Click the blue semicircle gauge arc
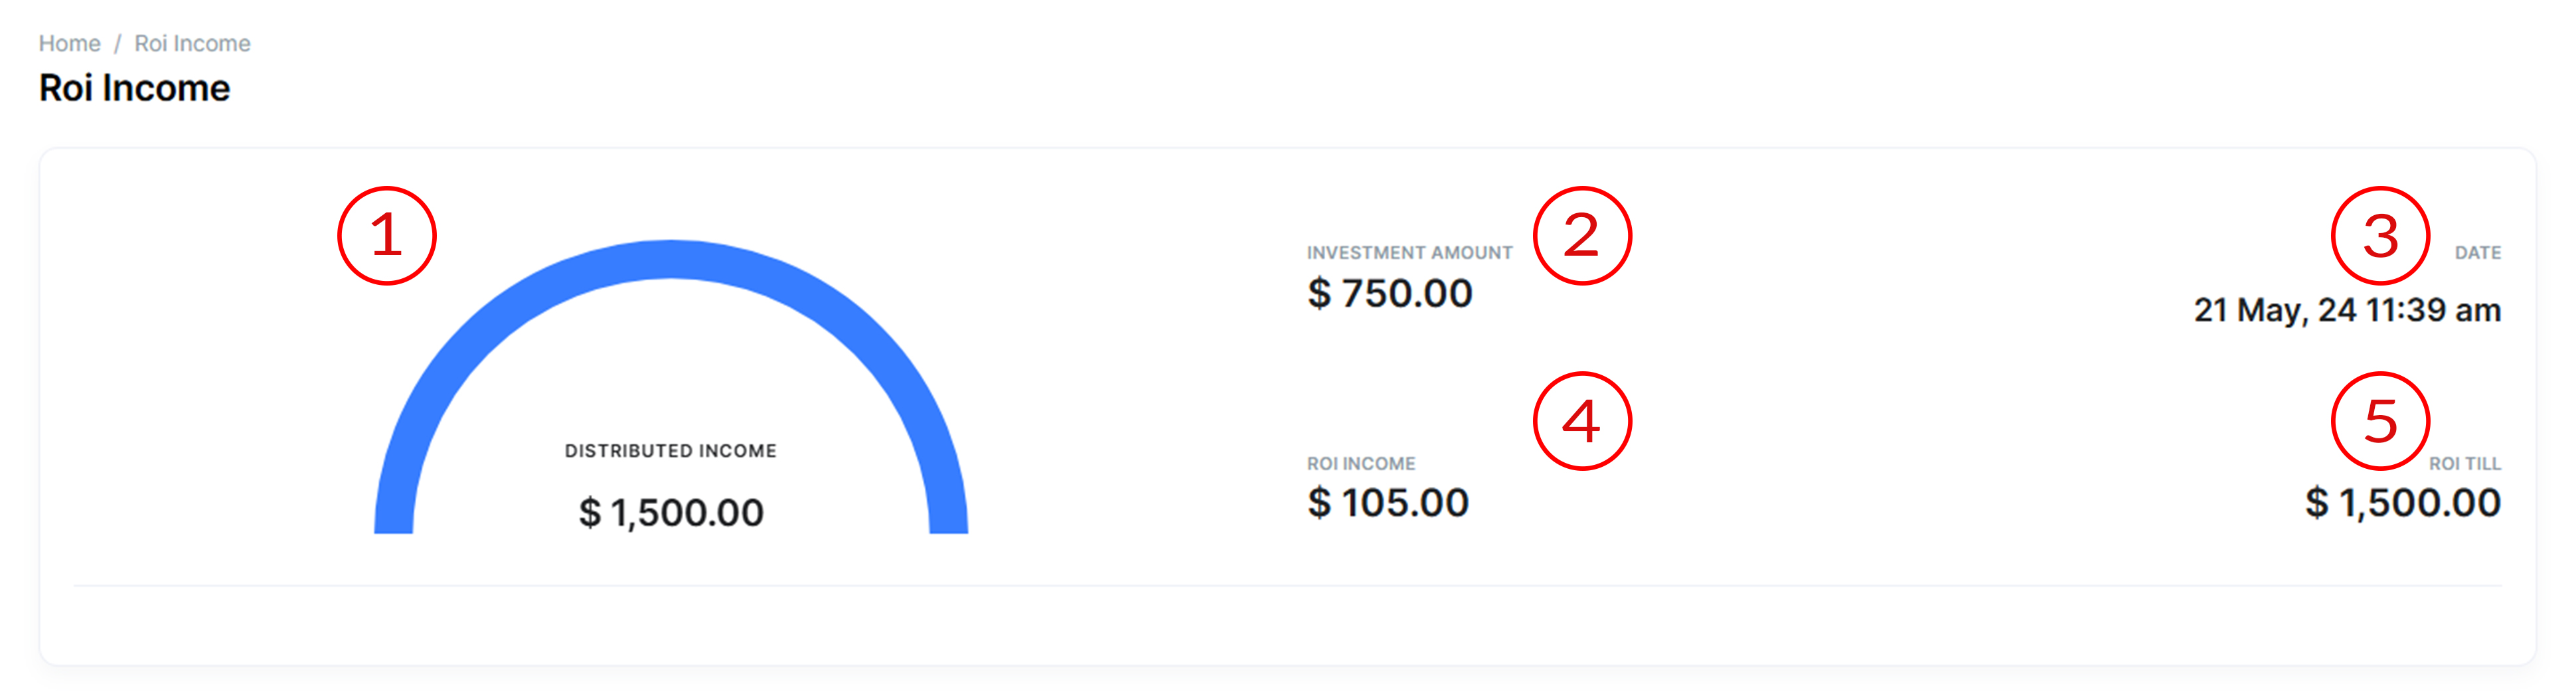Viewport: 2576px width, 694px height. click(670, 260)
